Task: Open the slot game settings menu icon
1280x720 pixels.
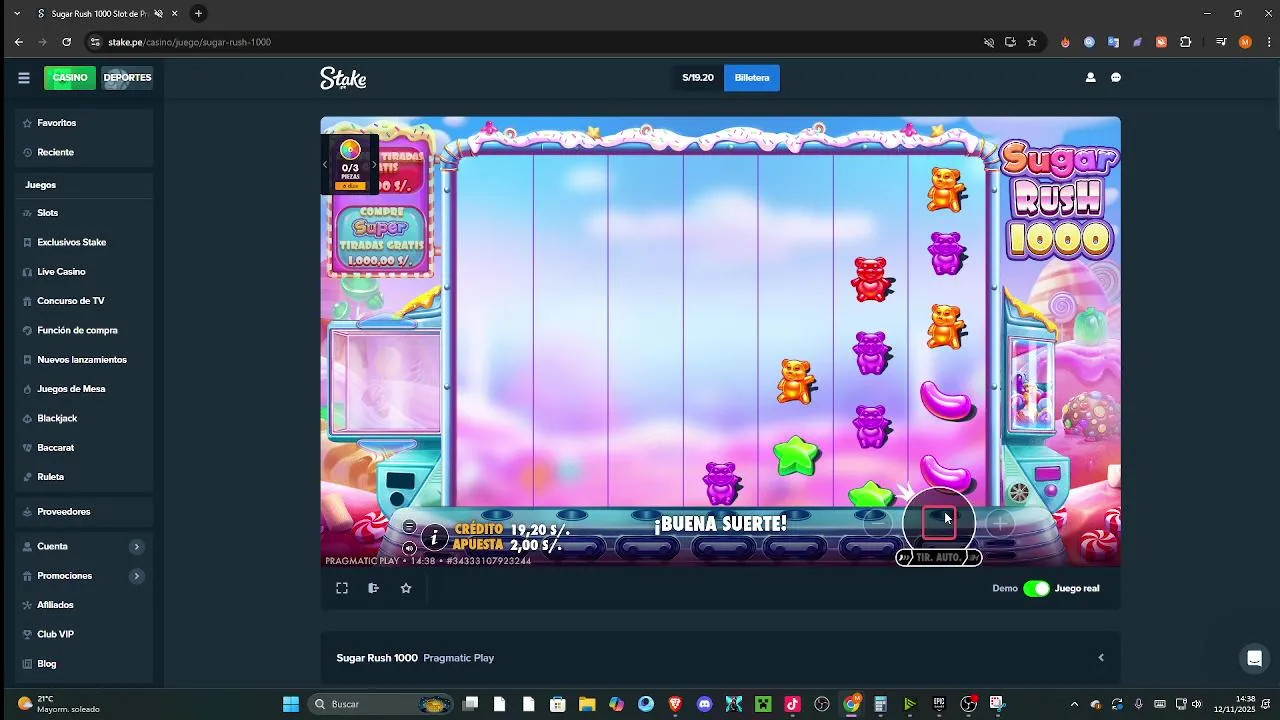Action: coord(409,527)
